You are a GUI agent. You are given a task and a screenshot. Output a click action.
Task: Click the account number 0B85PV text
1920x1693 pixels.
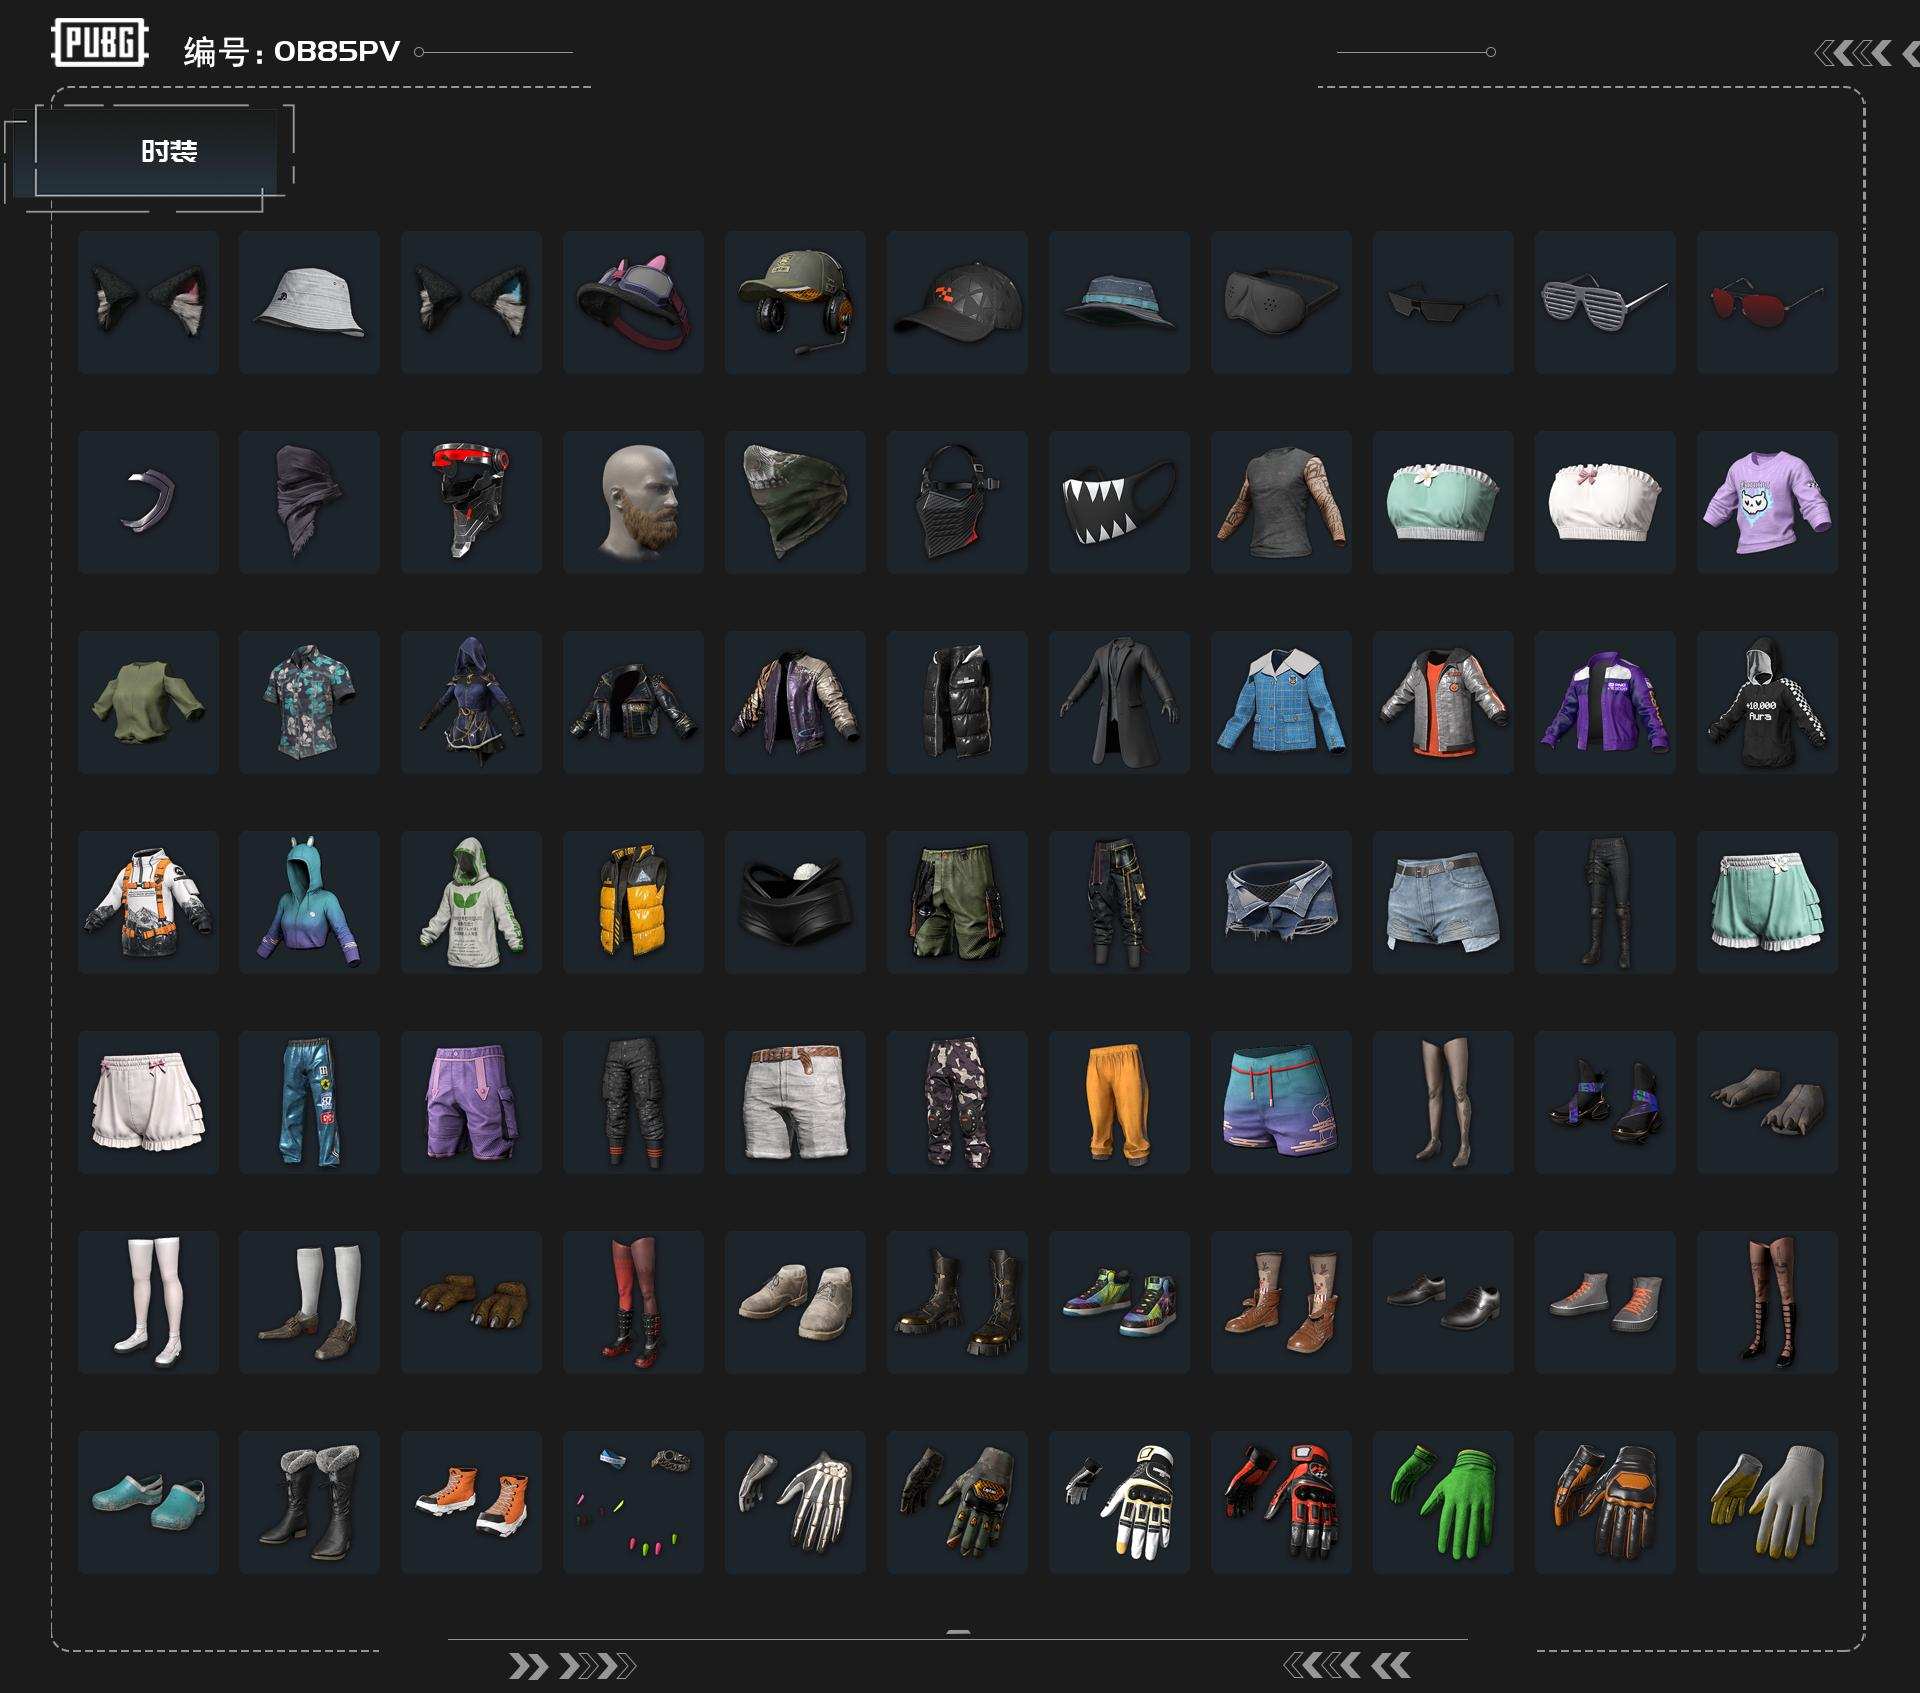[336, 51]
